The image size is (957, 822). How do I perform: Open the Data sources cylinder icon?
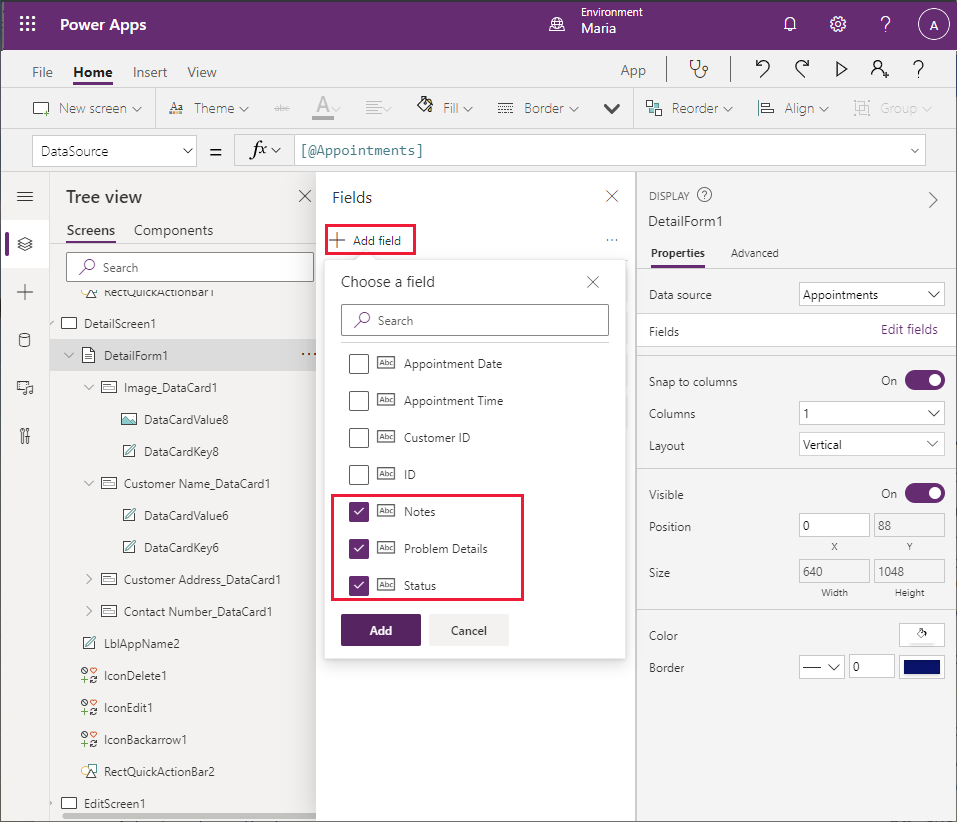[x=25, y=340]
